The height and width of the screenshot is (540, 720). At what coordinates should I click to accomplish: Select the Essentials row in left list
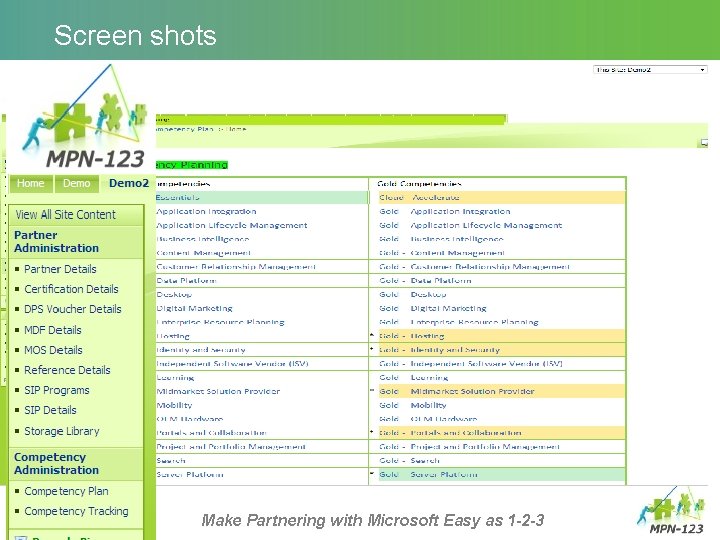tap(262, 197)
